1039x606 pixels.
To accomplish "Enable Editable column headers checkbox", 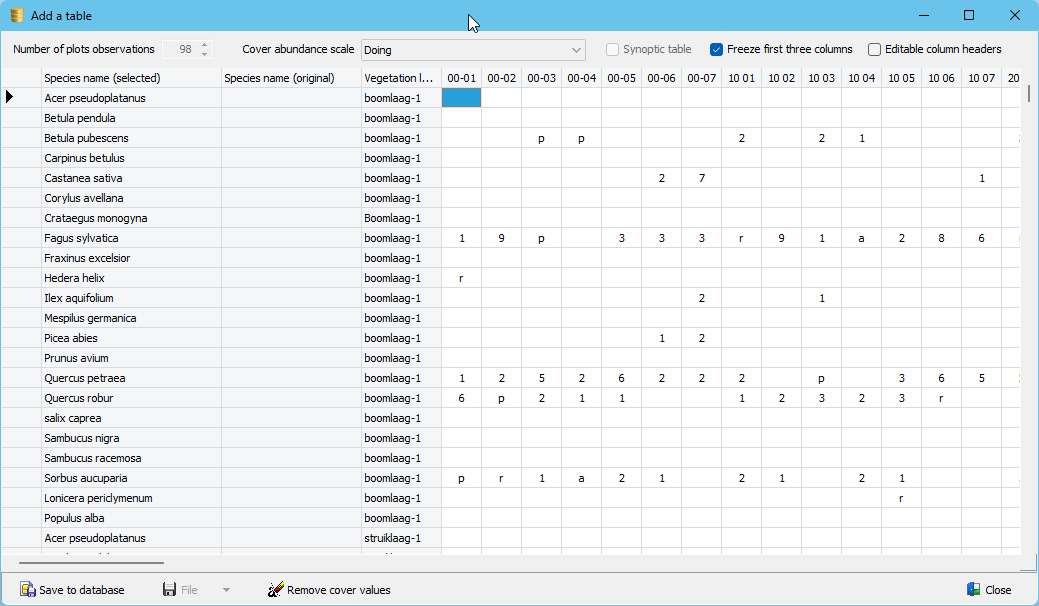I will (875, 49).
